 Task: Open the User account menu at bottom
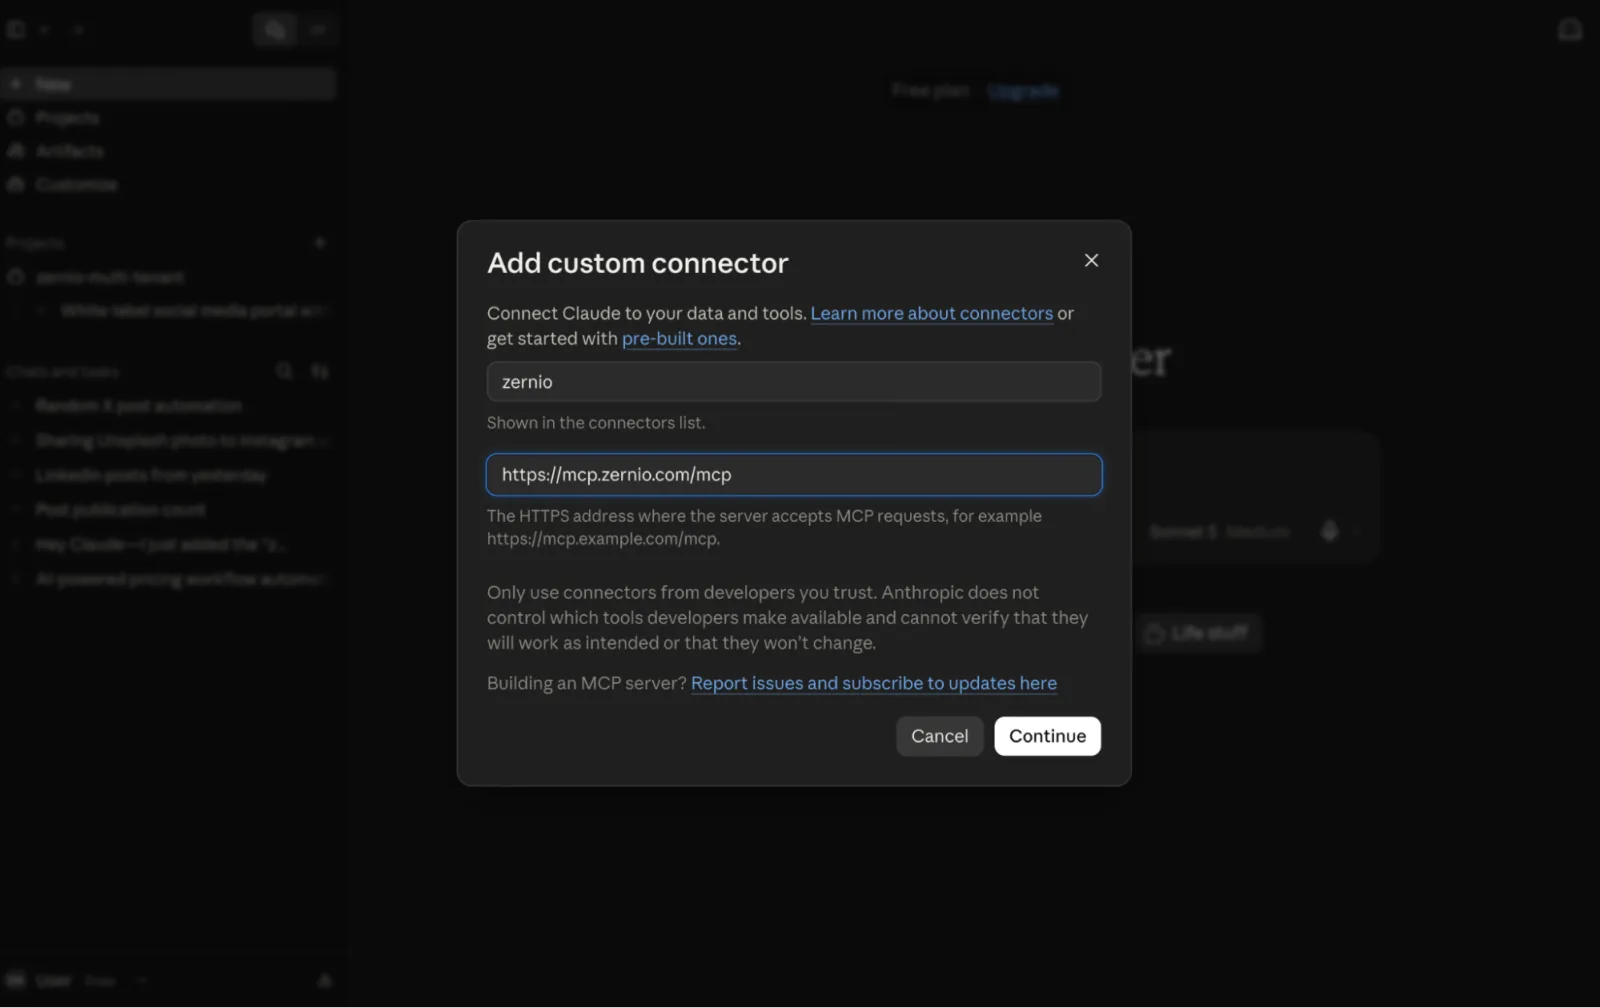[x=78, y=980]
